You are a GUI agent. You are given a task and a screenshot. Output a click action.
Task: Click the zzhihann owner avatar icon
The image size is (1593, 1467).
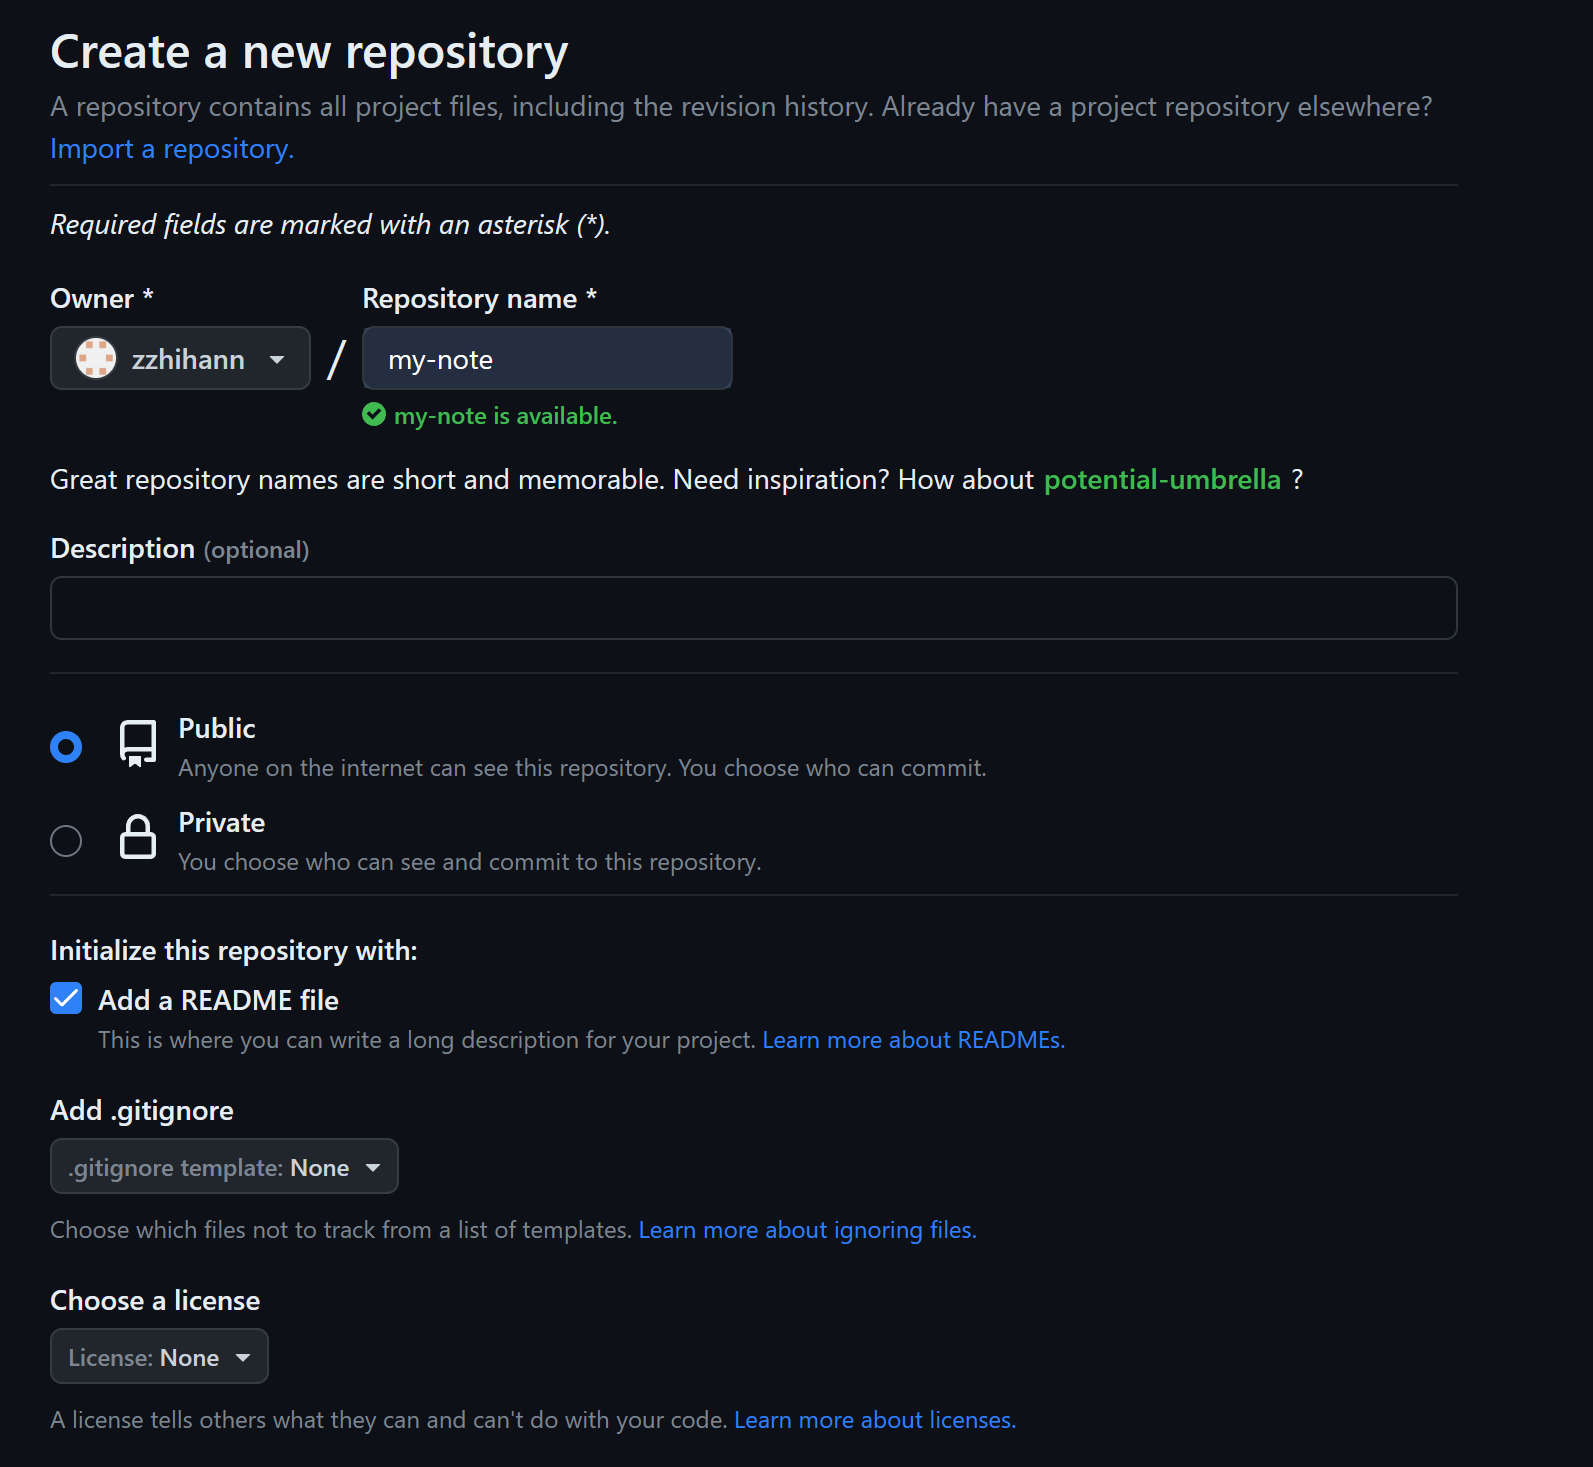tap(96, 358)
